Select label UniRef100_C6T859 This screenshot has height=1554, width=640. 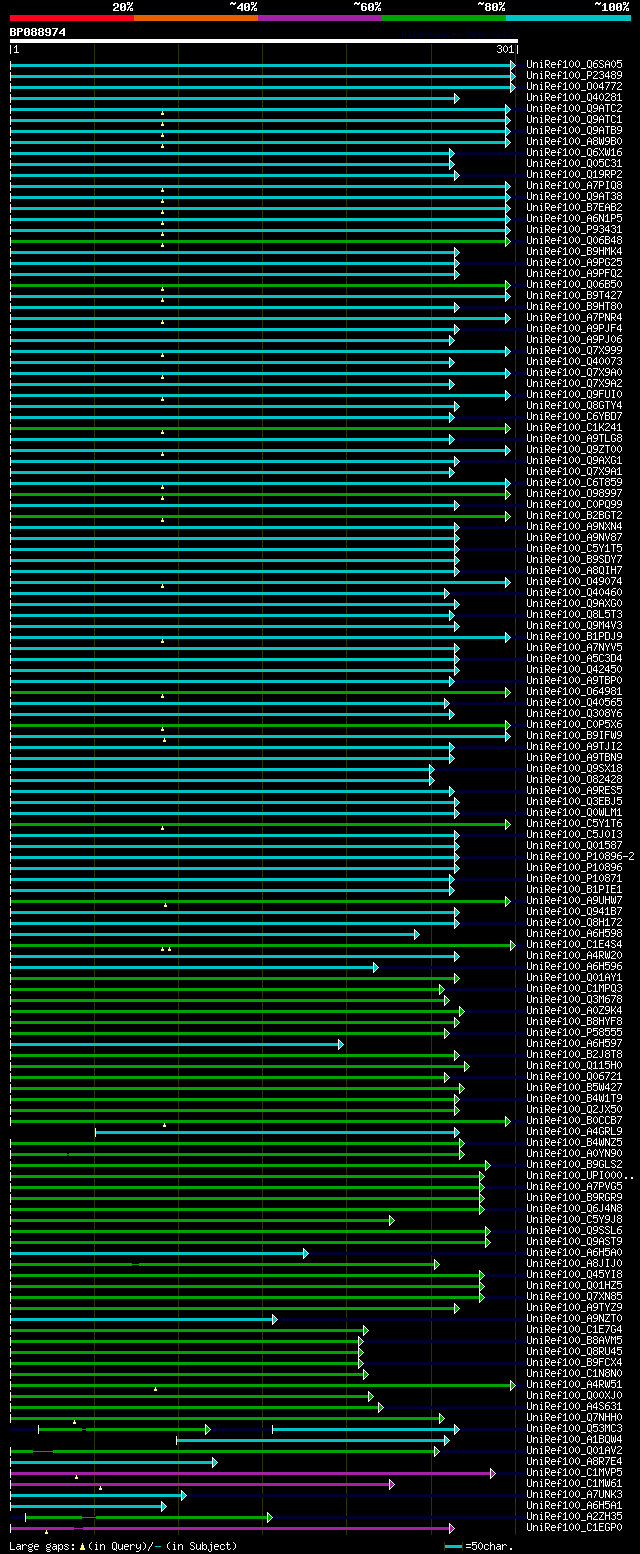tap(574, 482)
